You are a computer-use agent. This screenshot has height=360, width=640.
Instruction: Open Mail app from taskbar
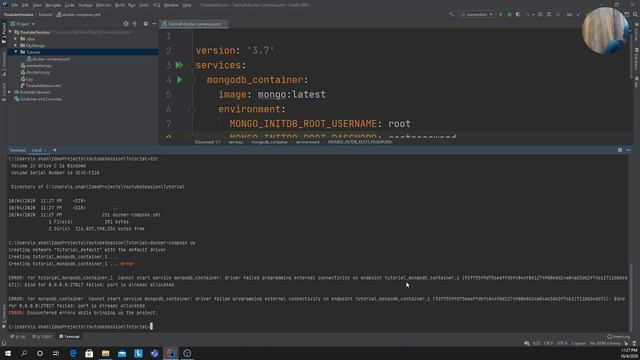(122, 353)
